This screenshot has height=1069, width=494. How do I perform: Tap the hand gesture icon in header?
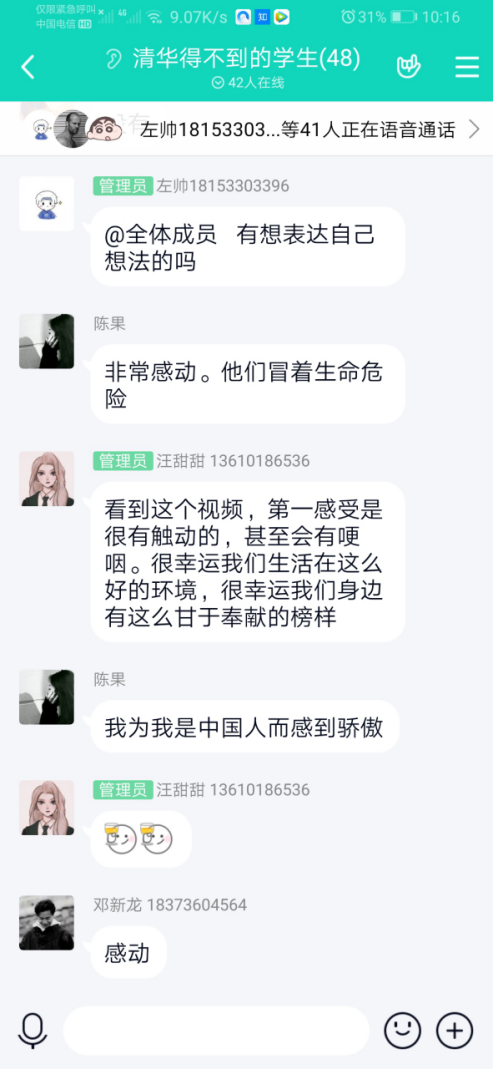pos(408,66)
